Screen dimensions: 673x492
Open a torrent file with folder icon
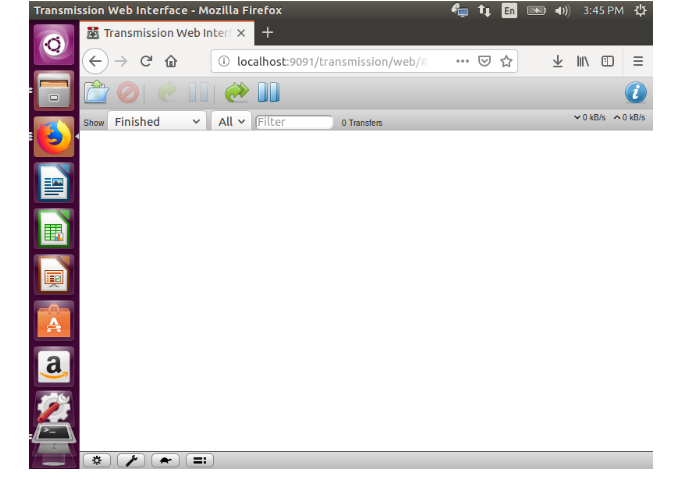point(96,92)
